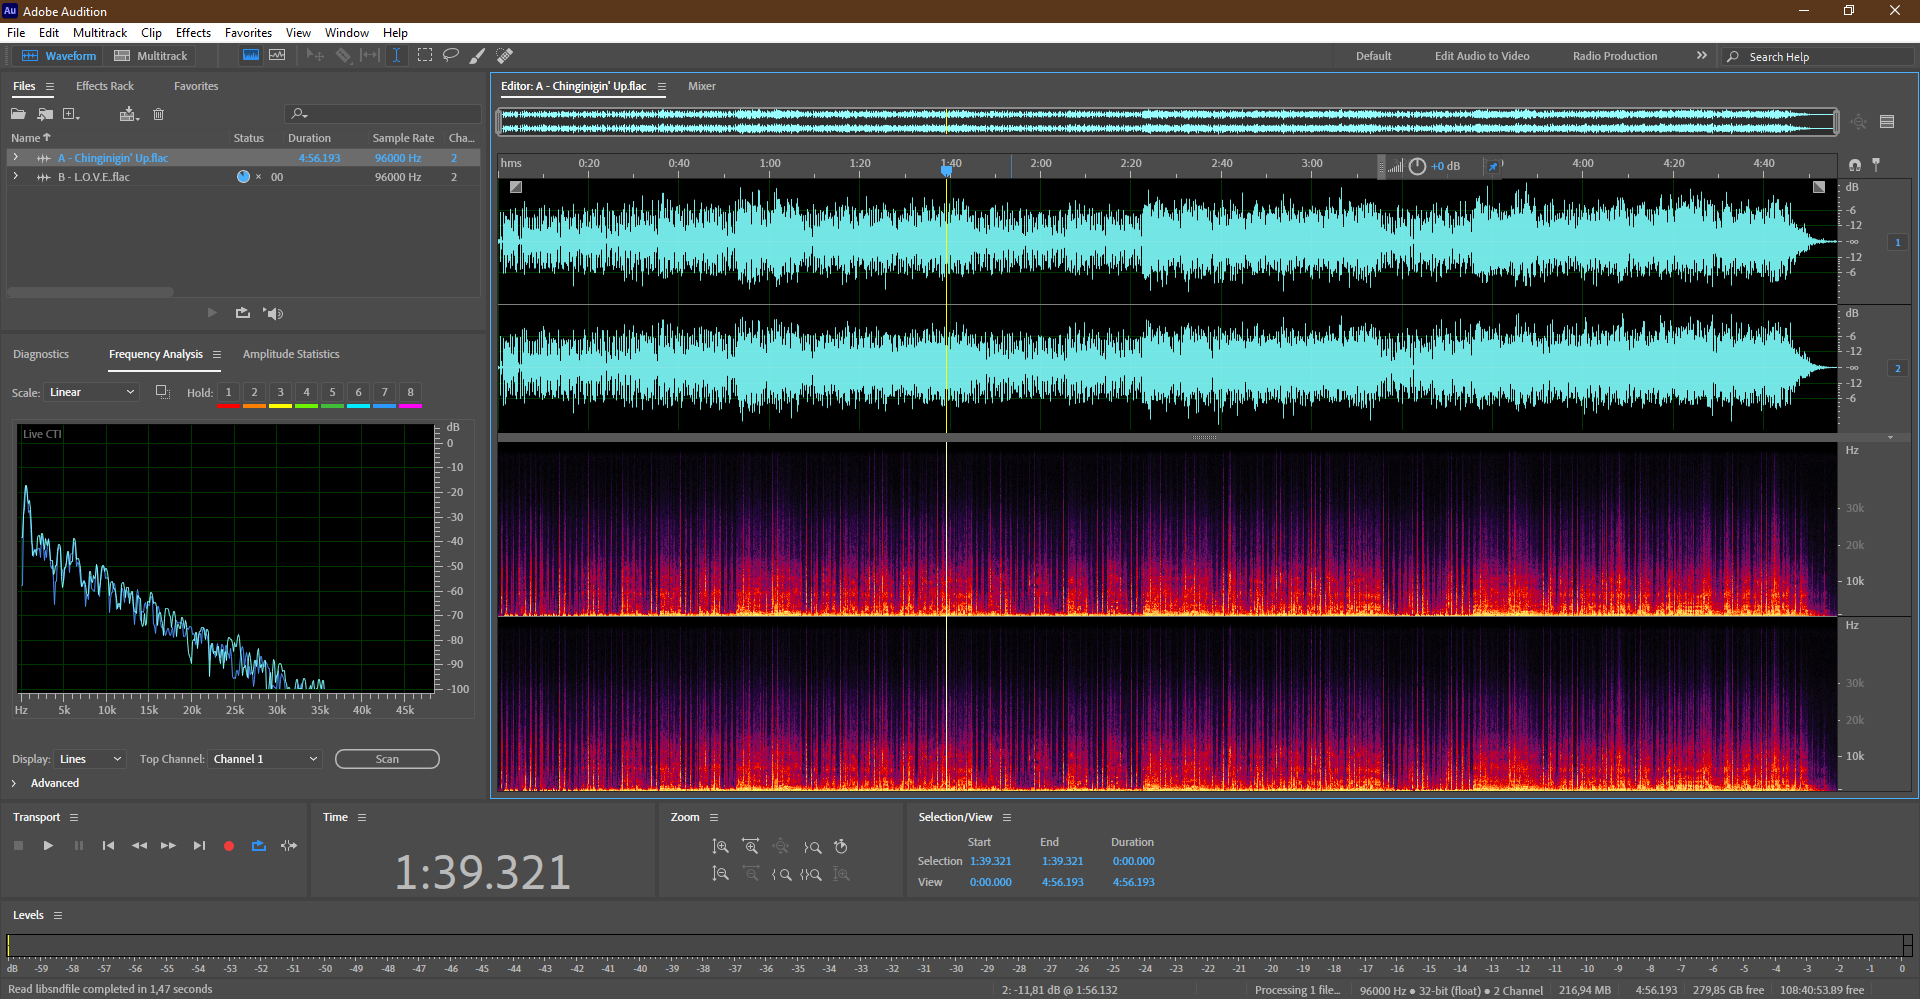This screenshot has width=1920, height=999.
Task: Click the Scan button
Action: pos(387,759)
